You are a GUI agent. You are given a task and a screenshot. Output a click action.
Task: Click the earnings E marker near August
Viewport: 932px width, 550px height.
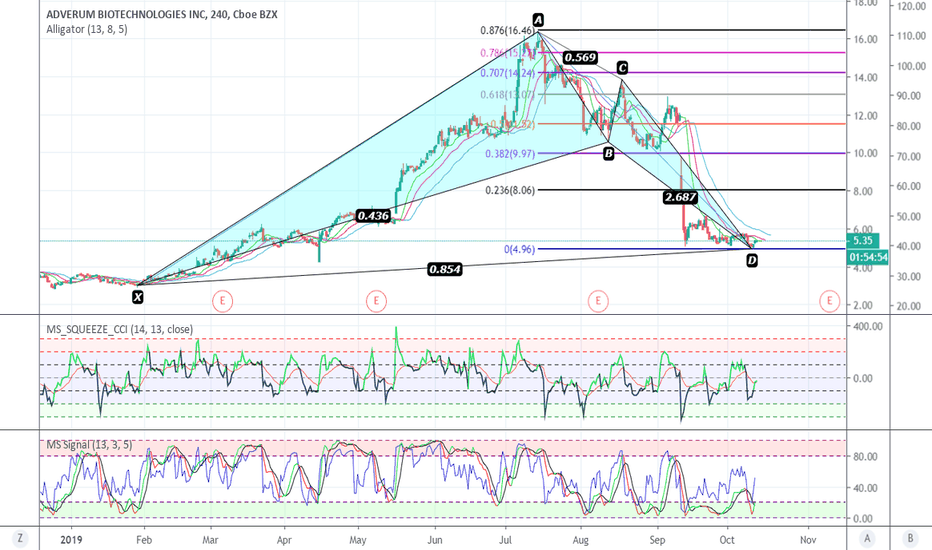[x=598, y=301]
